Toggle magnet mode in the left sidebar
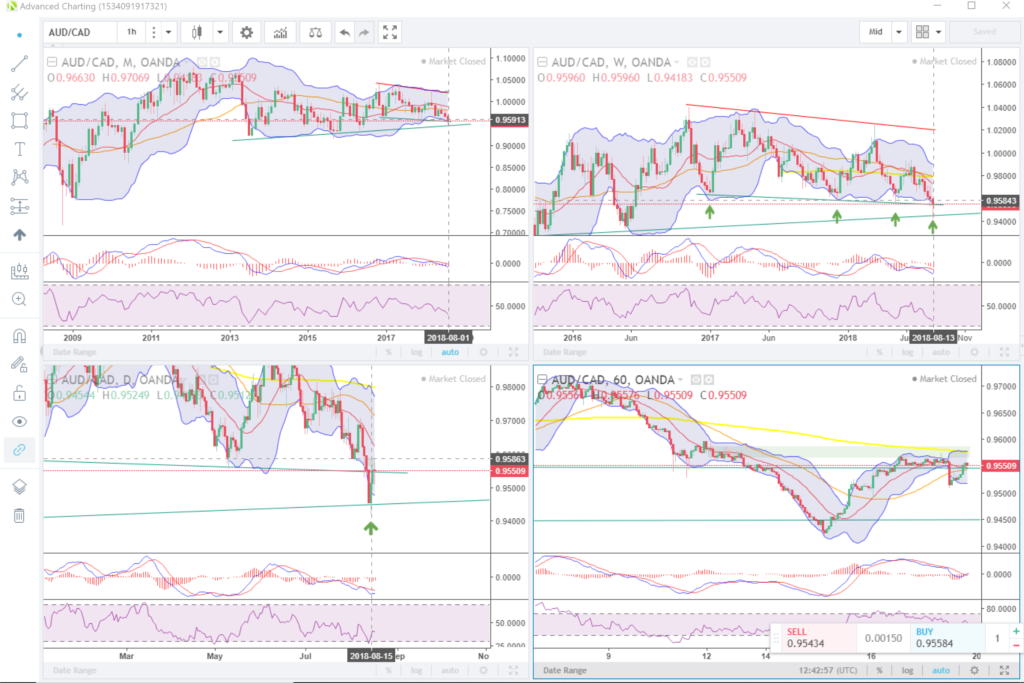The height and width of the screenshot is (683, 1024). (x=19, y=336)
